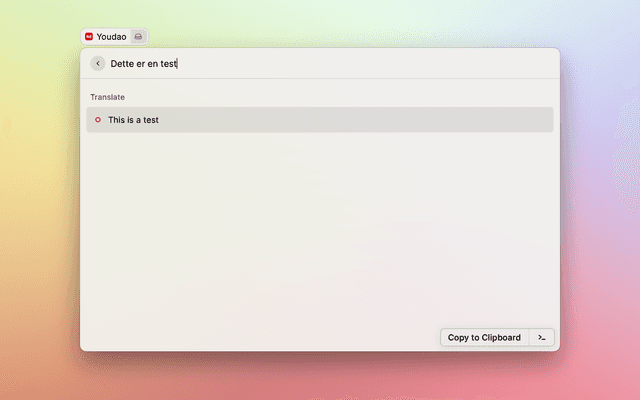
Task: Click the "Youdao" extension name label
Action: pyautogui.click(x=111, y=36)
